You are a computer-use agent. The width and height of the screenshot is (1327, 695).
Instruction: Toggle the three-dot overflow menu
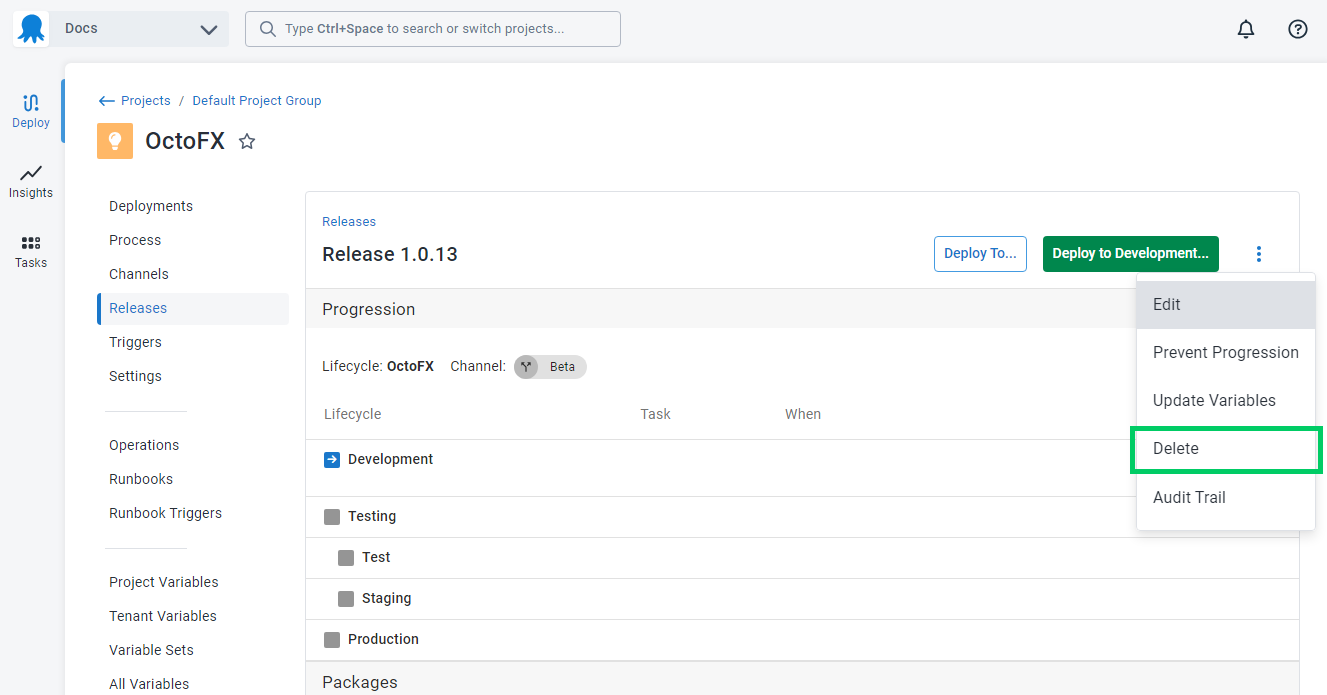[x=1259, y=254]
